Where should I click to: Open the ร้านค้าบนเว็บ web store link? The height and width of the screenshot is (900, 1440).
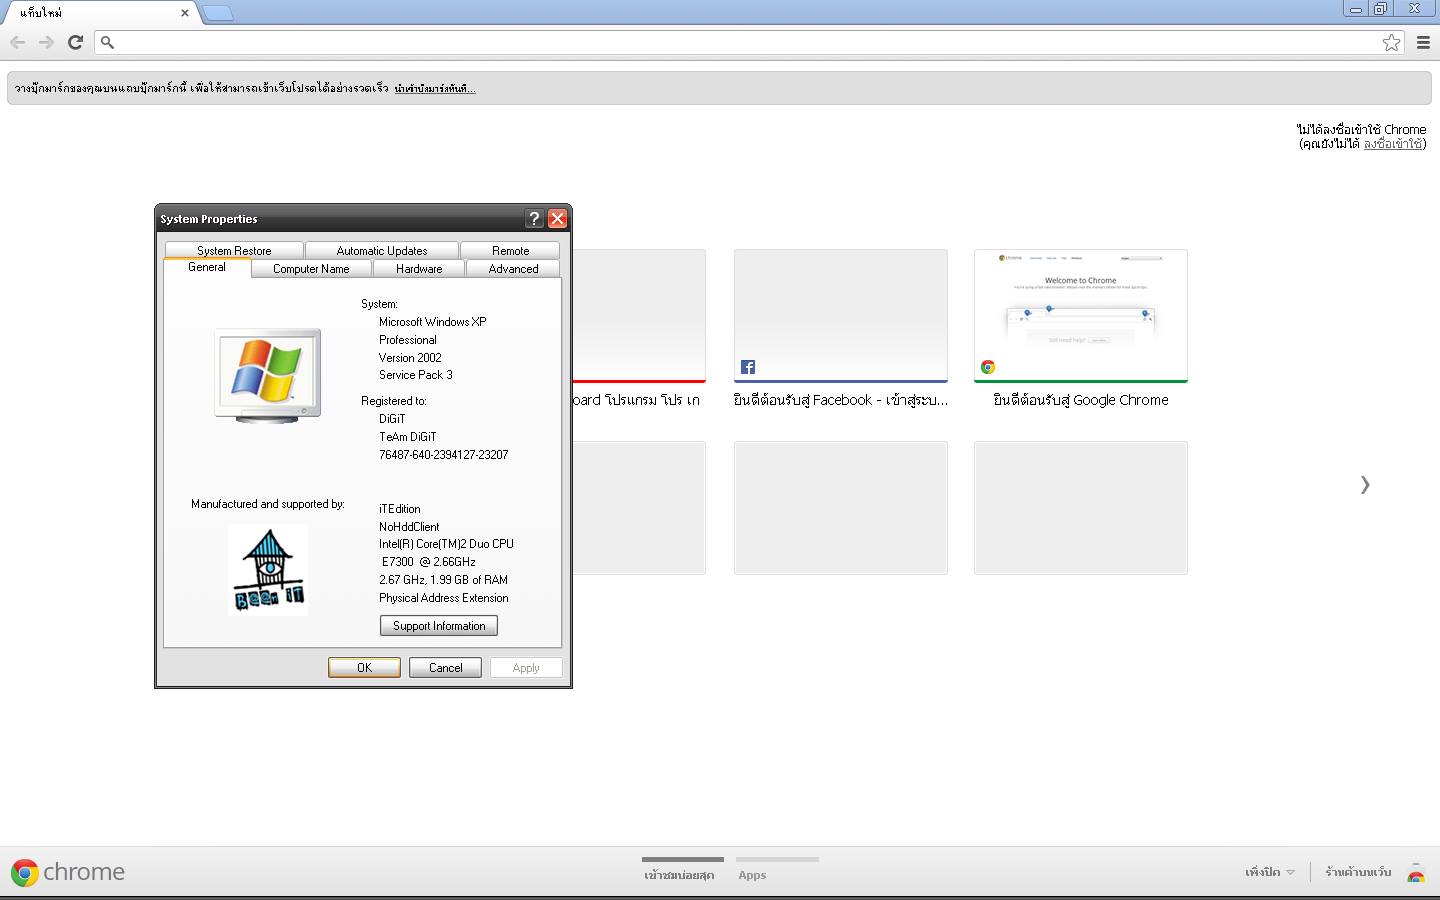(x=1358, y=872)
